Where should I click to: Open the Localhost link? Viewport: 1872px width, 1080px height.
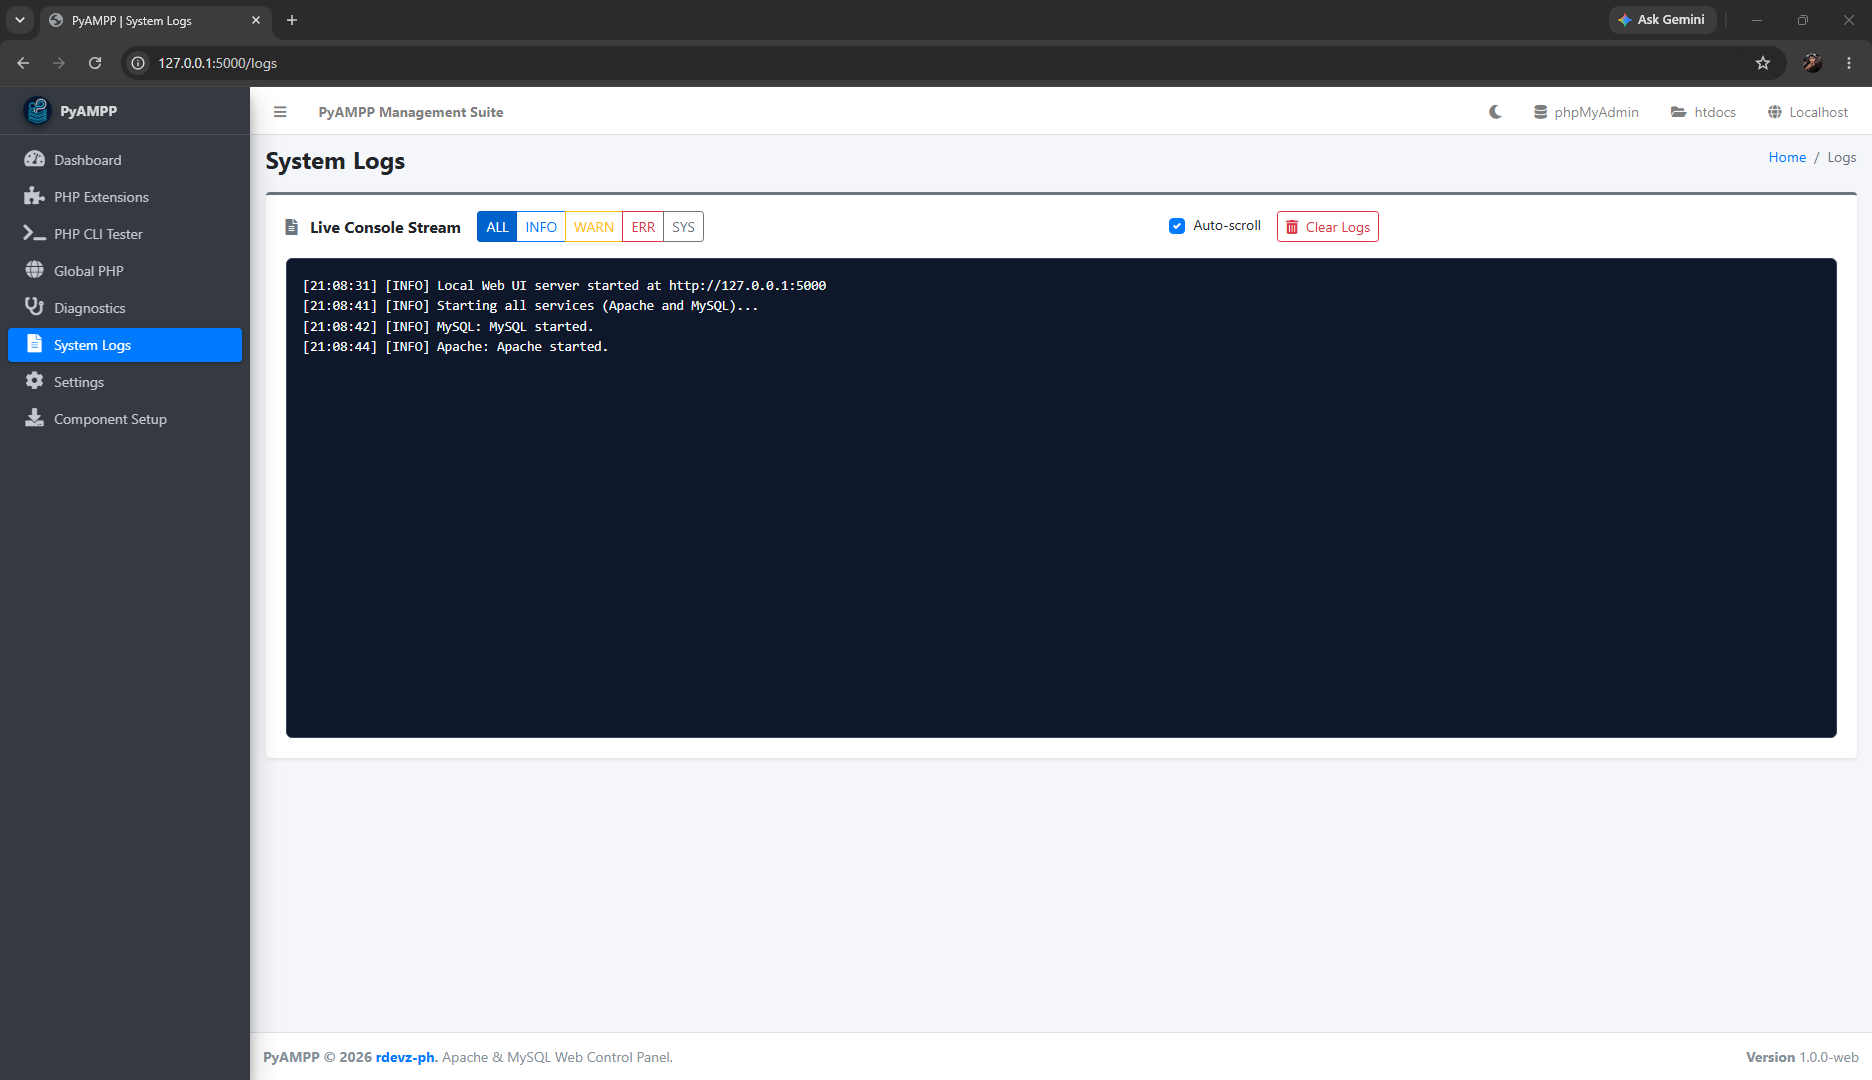click(x=1808, y=112)
